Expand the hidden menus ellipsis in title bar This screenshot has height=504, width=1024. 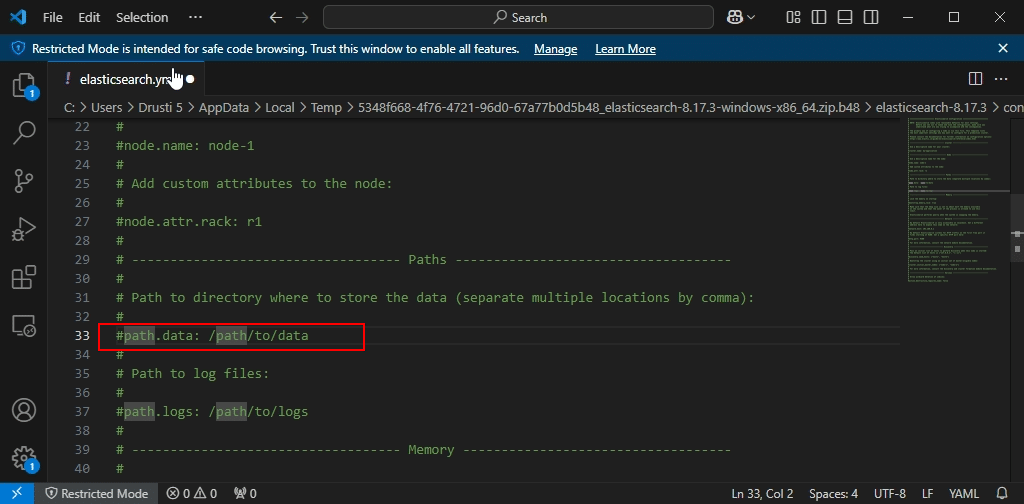click(195, 17)
